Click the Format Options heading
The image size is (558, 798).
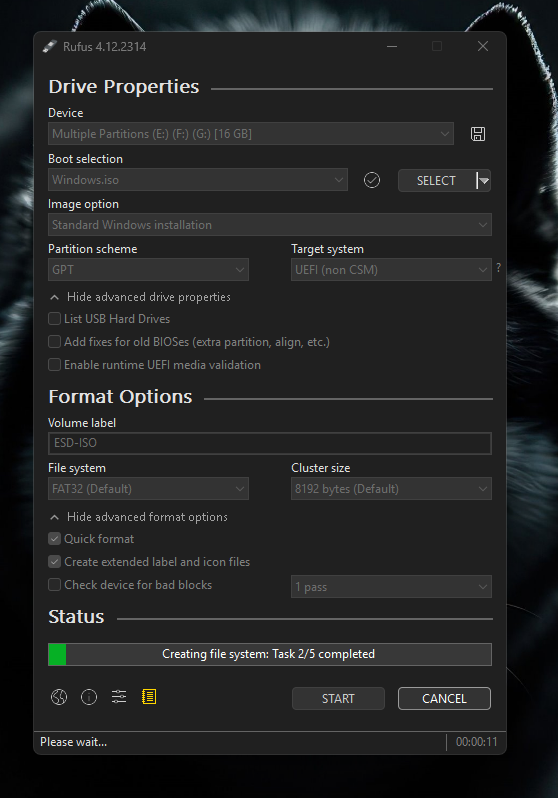pyautogui.click(x=120, y=396)
